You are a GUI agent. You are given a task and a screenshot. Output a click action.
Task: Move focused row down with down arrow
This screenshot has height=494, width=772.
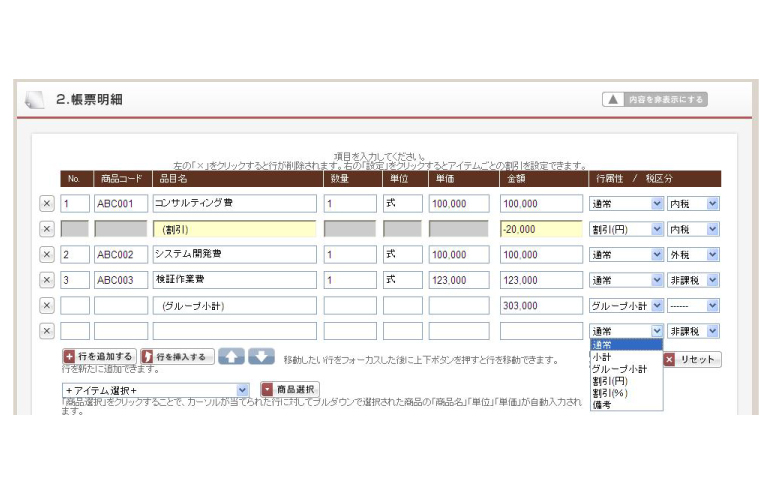[261, 356]
